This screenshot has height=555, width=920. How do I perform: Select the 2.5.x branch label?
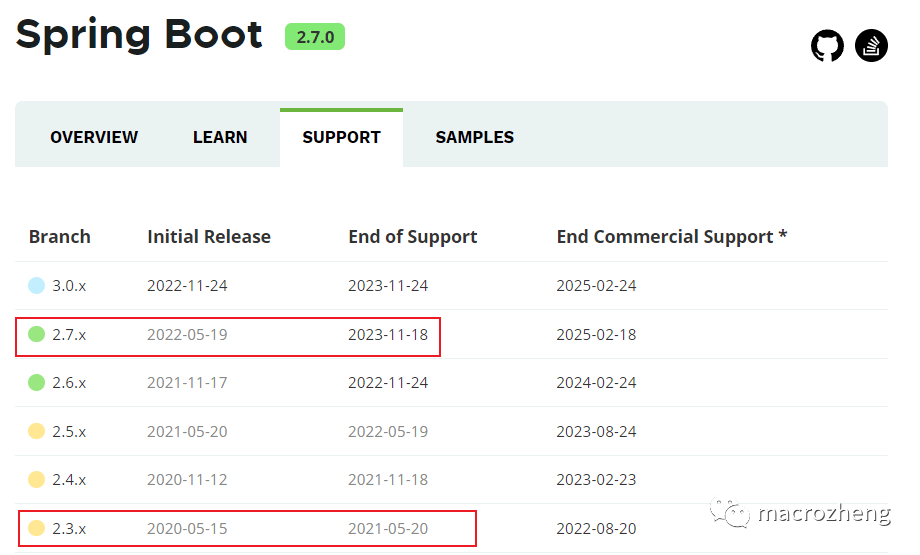pyautogui.click(x=69, y=431)
